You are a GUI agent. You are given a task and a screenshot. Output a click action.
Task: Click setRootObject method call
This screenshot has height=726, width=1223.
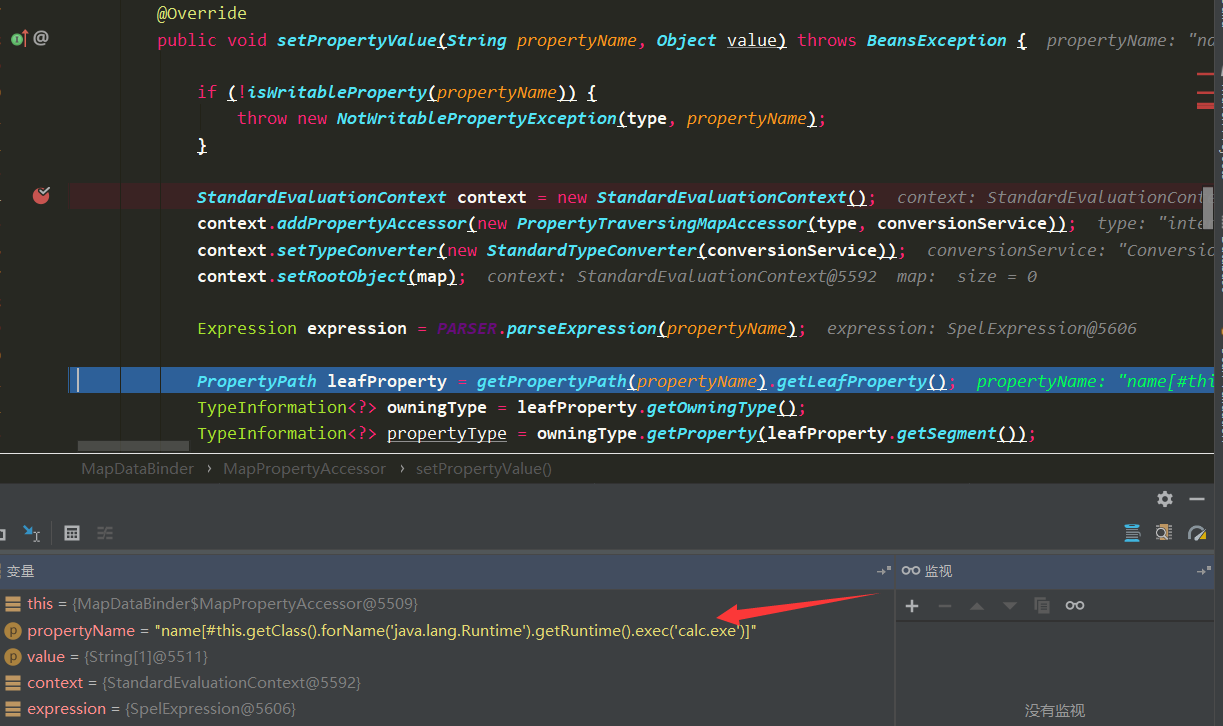click(341, 276)
